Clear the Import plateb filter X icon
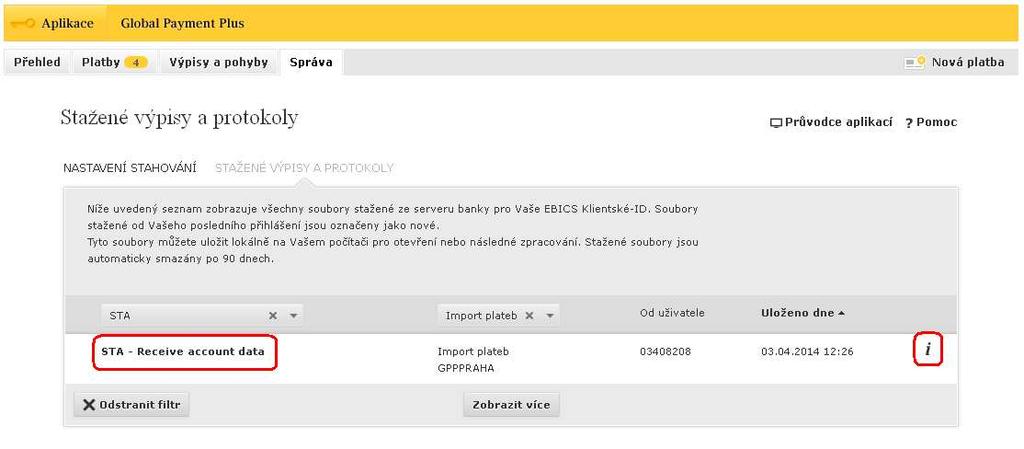Viewport: 1024px width, 449px height. 530,315
